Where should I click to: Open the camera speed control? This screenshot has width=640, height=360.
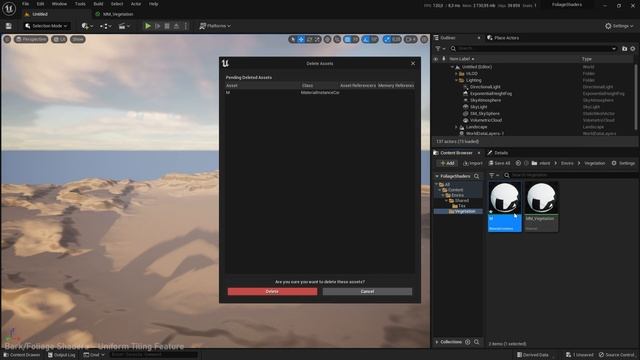[x=411, y=39]
